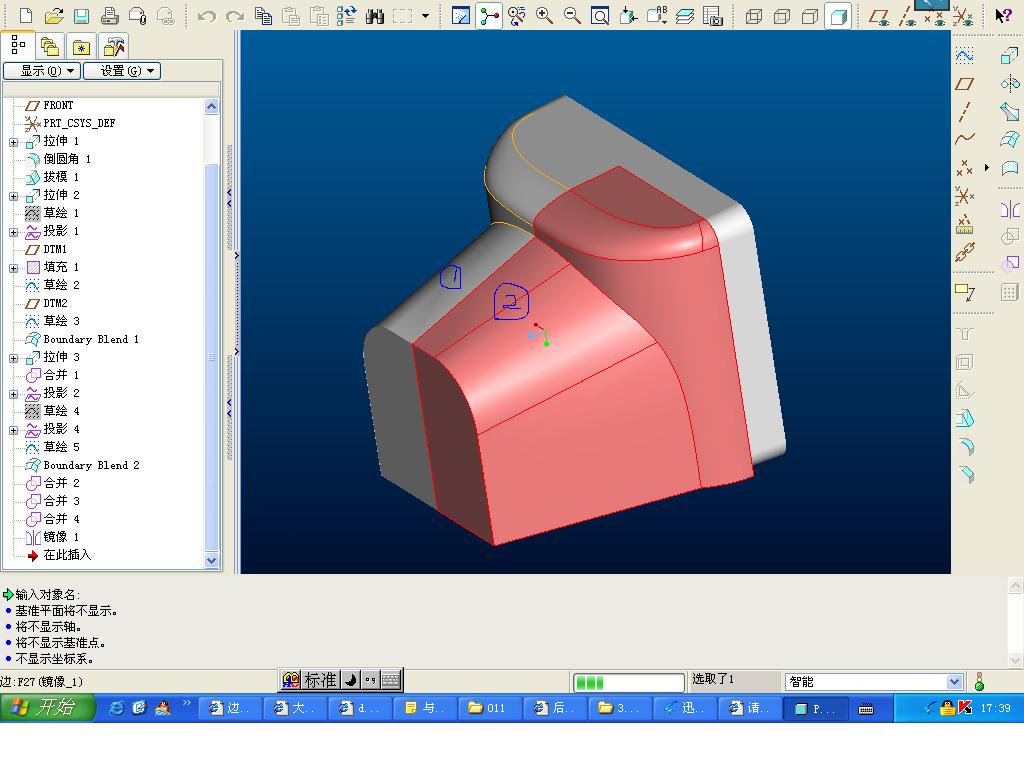This screenshot has height=768, width=1024.
Task: Save the model with the floppy disk icon
Action: pyautogui.click(x=81, y=16)
